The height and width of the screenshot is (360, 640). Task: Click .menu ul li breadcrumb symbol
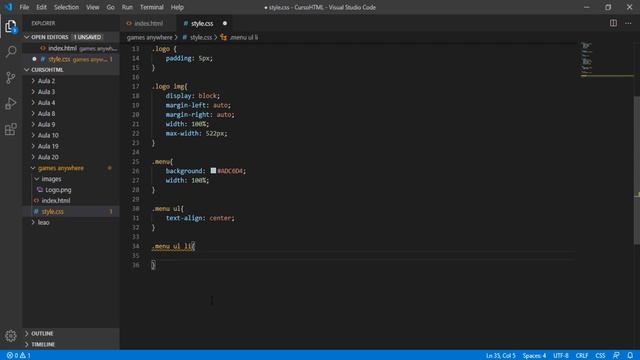pos(239,37)
